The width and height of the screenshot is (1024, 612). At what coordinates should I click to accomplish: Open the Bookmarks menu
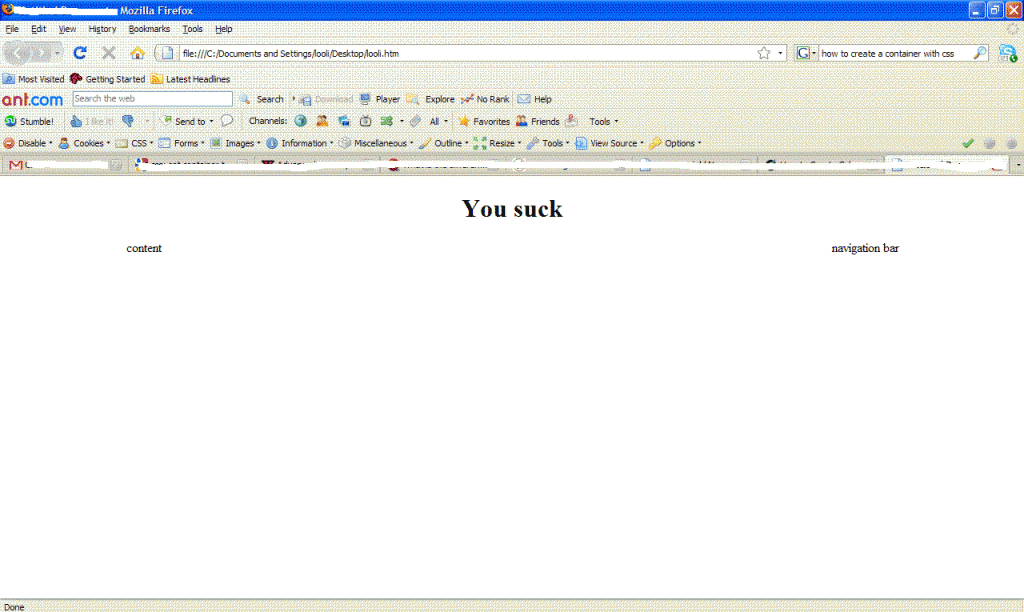tap(149, 29)
